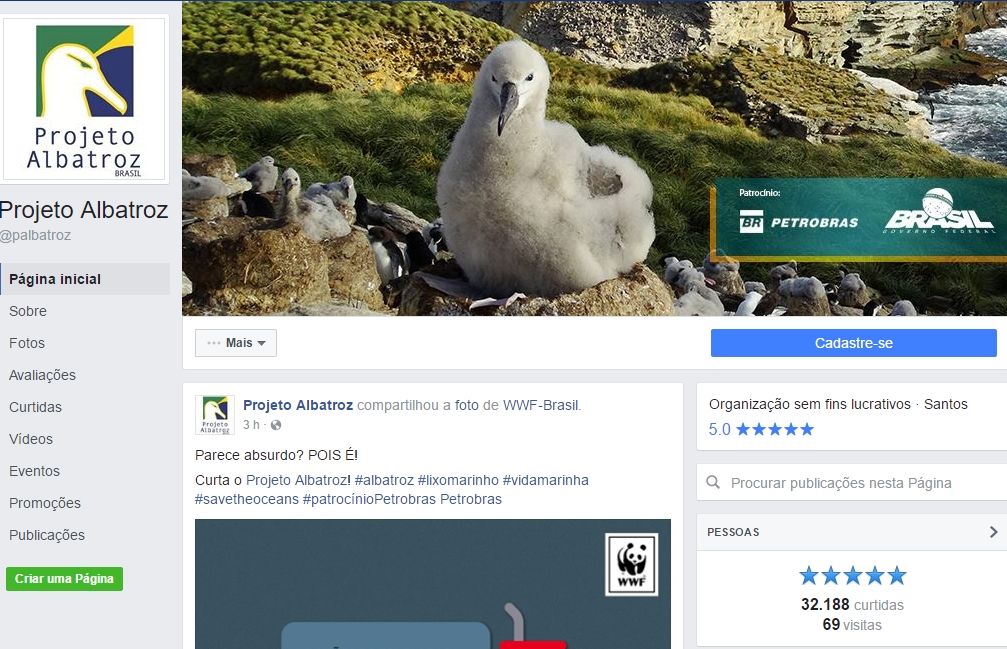Click the Projeto Albatroz profile logo
1007x649 pixels.
coord(85,100)
